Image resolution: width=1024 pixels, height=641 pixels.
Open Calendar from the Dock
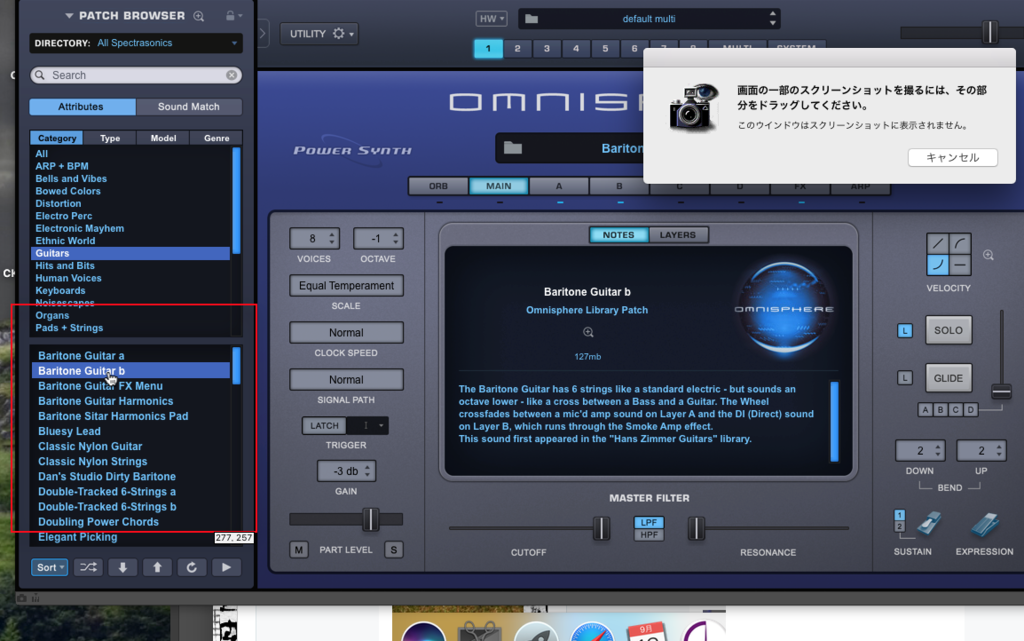[647, 631]
